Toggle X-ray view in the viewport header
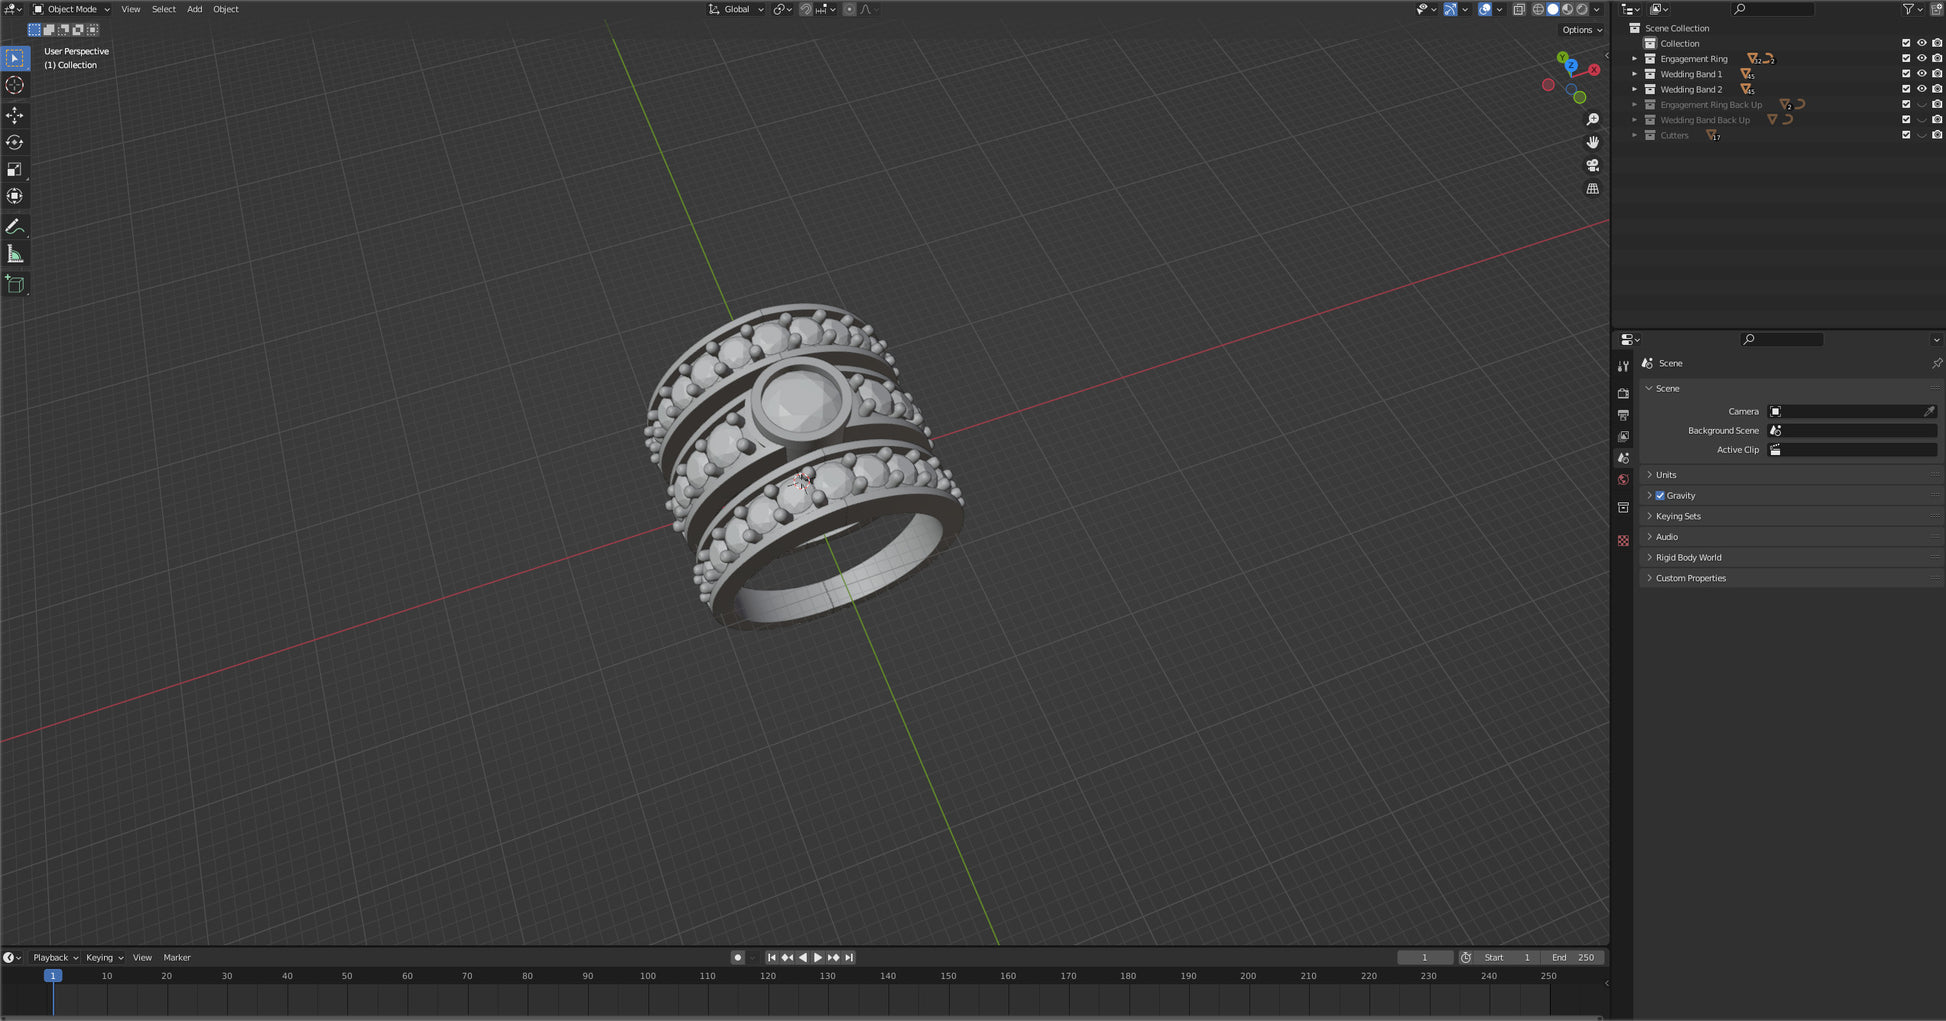1946x1021 pixels. coord(1519,9)
